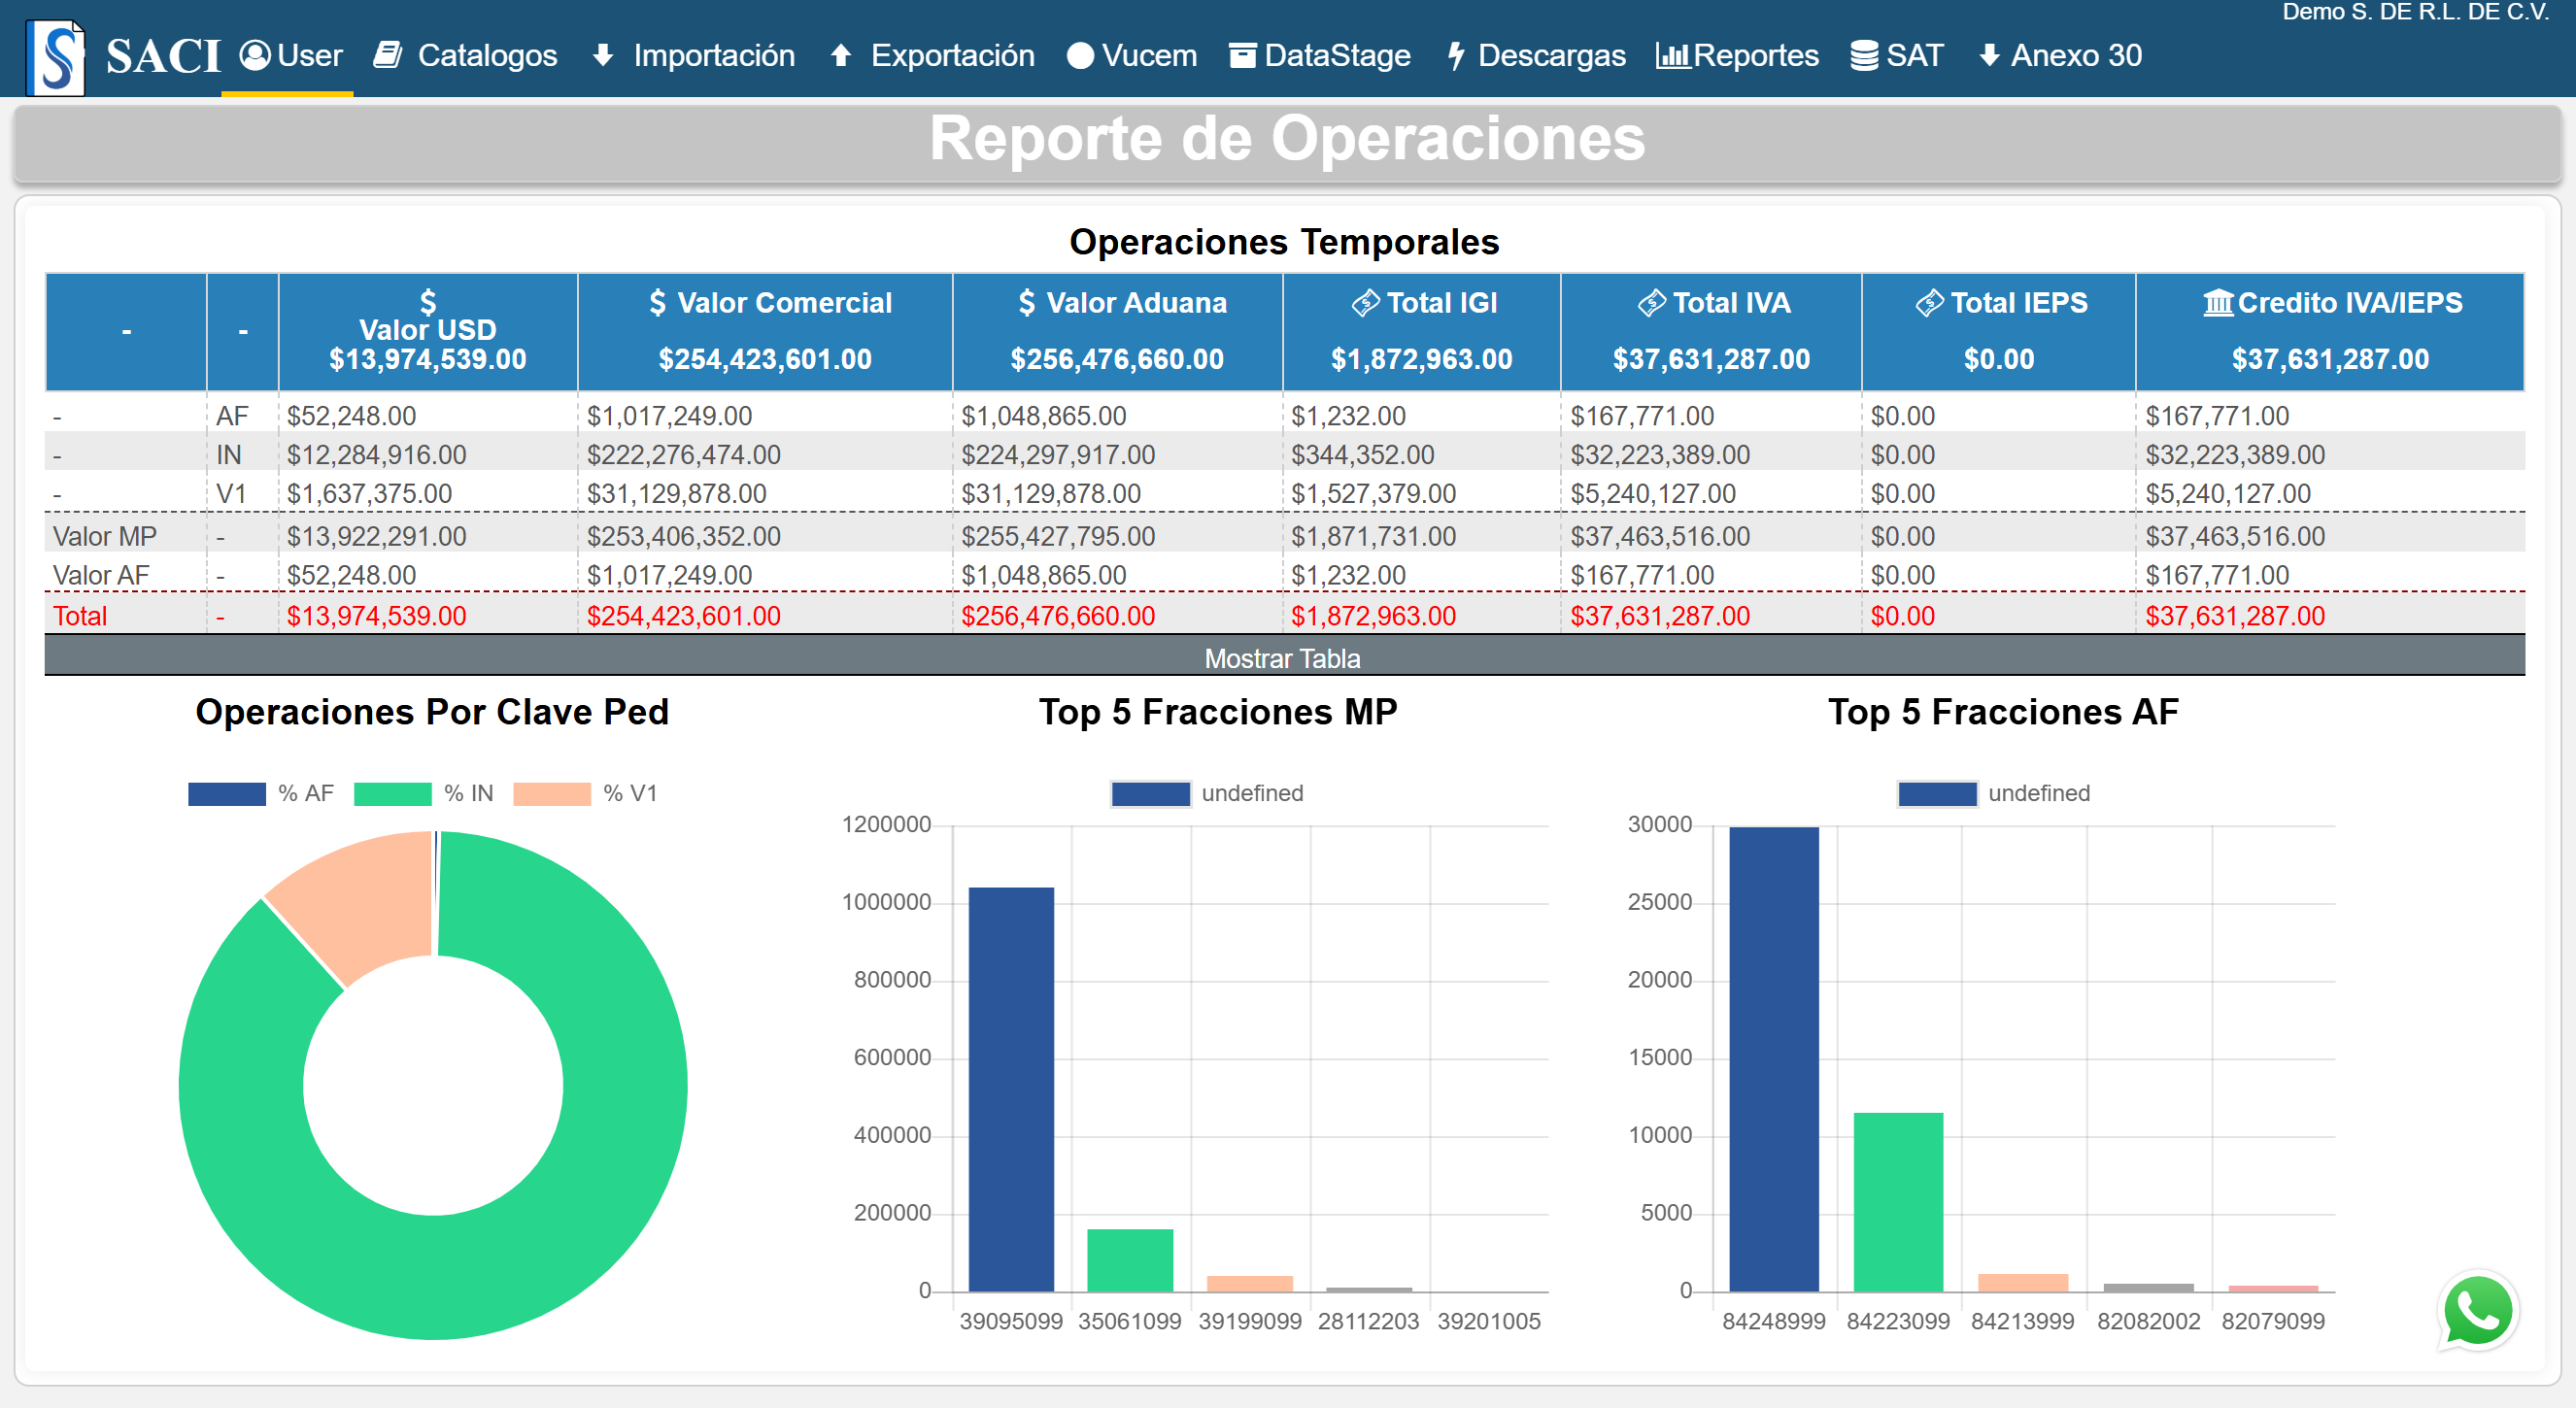This screenshot has height=1408, width=2576.
Task: Click the SAT database icon
Action: point(1863,55)
